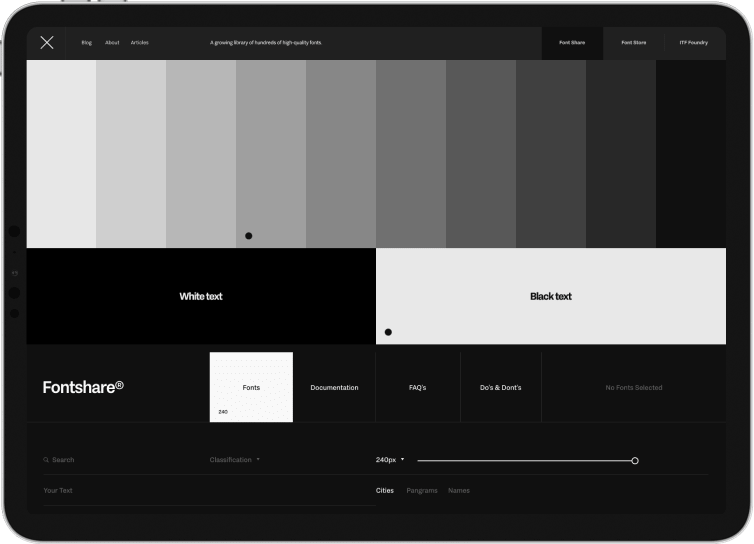Click the search magnifier icon
The height and width of the screenshot is (544, 754).
point(46,460)
